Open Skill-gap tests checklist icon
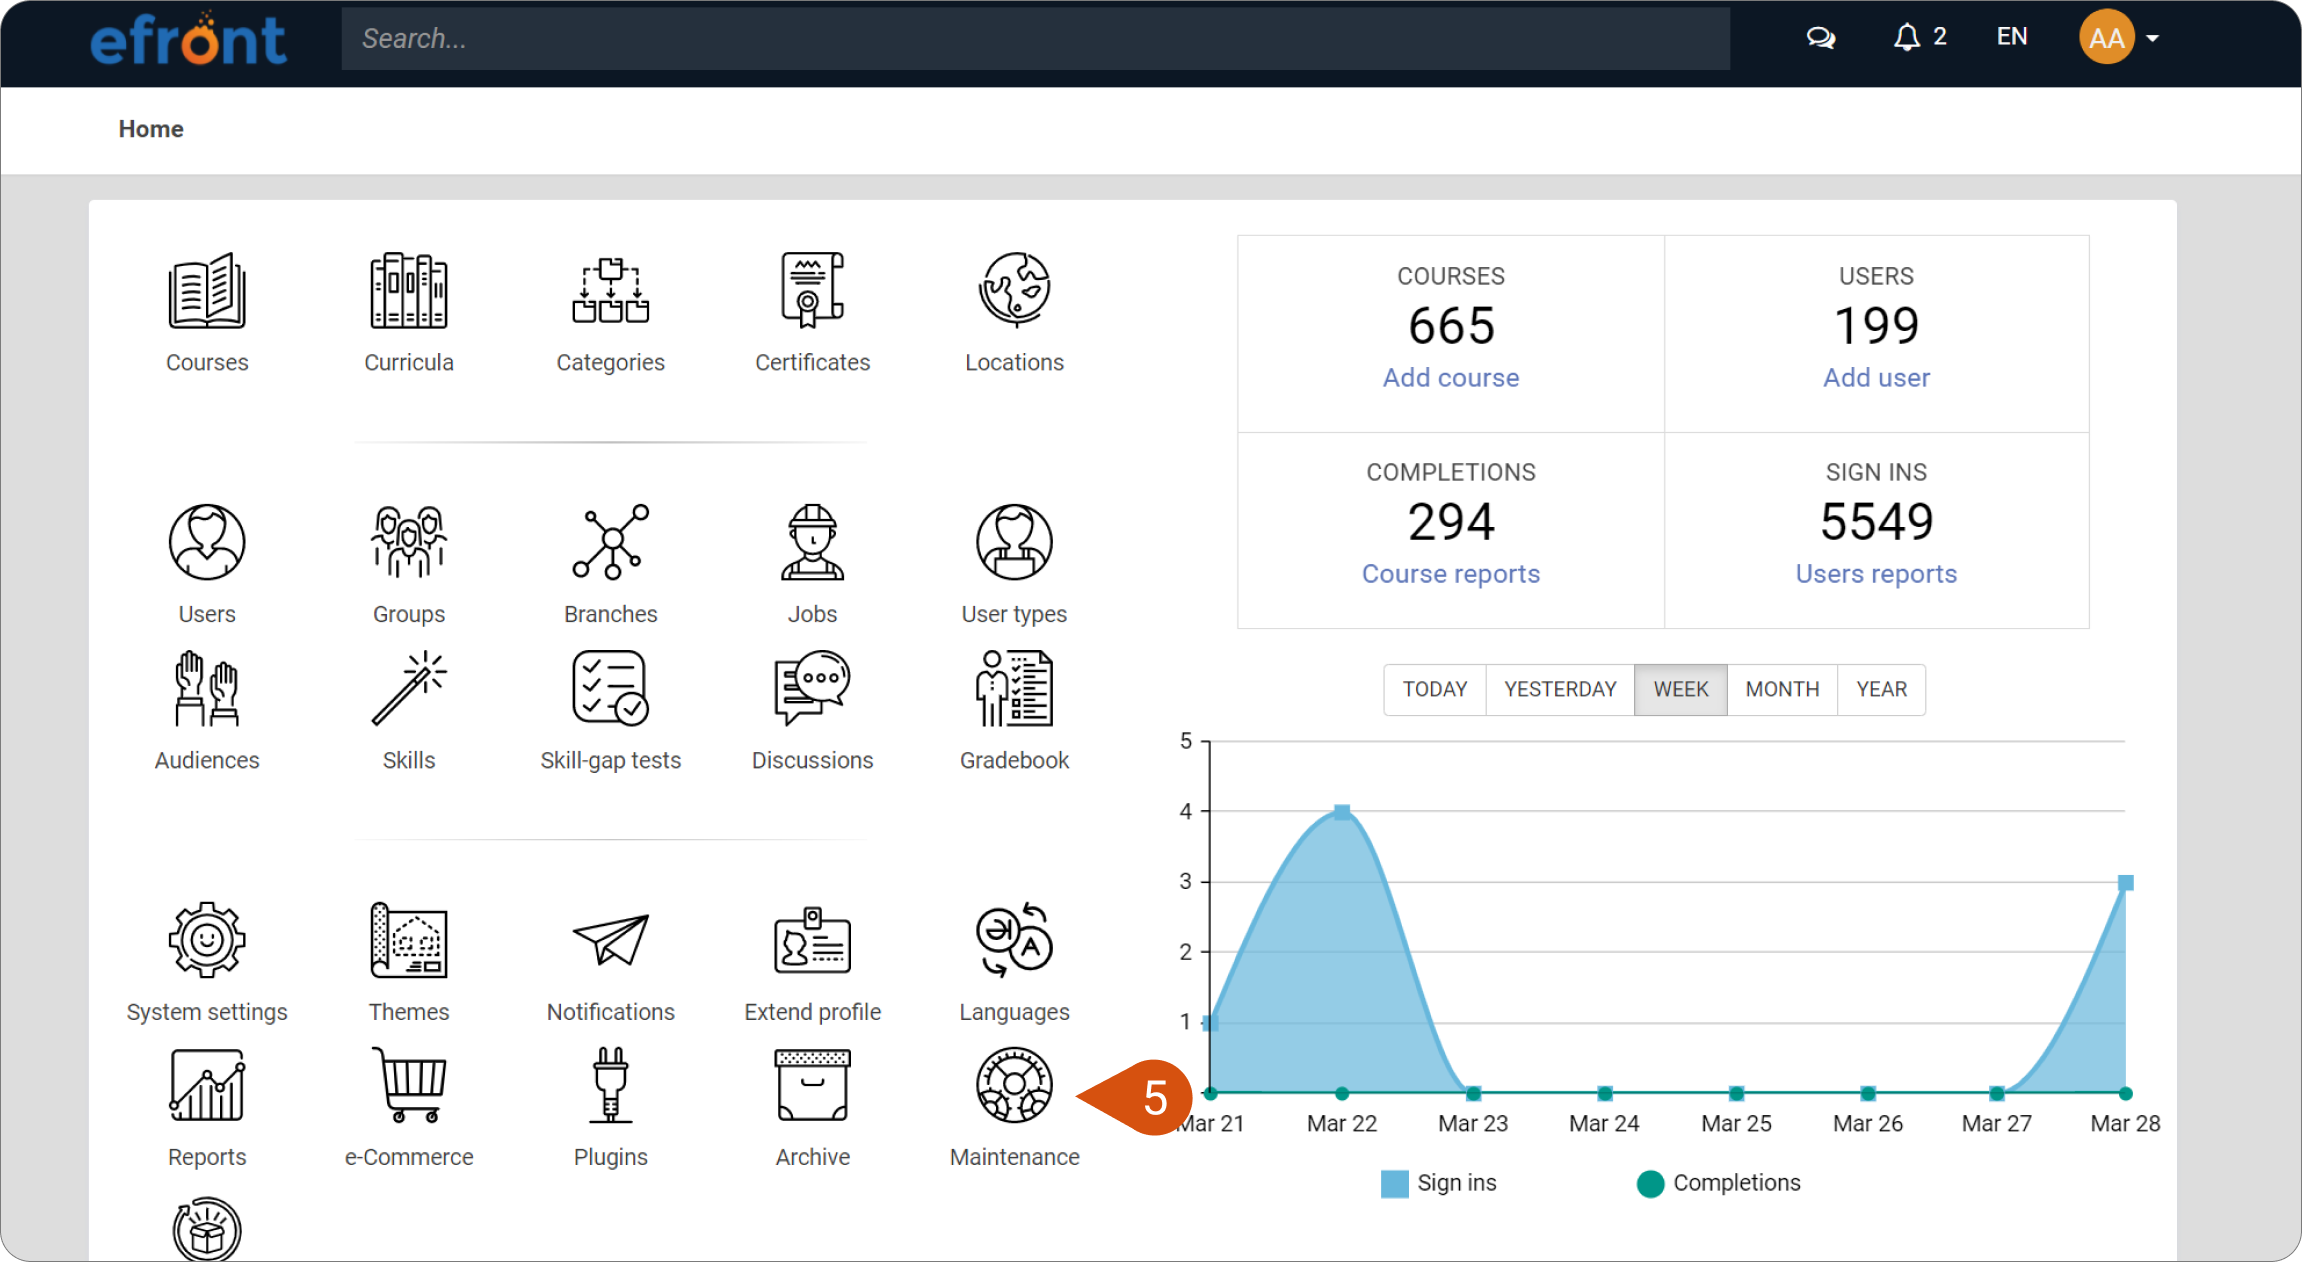The image size is (2302, 1262). click(x=610, y=688)
